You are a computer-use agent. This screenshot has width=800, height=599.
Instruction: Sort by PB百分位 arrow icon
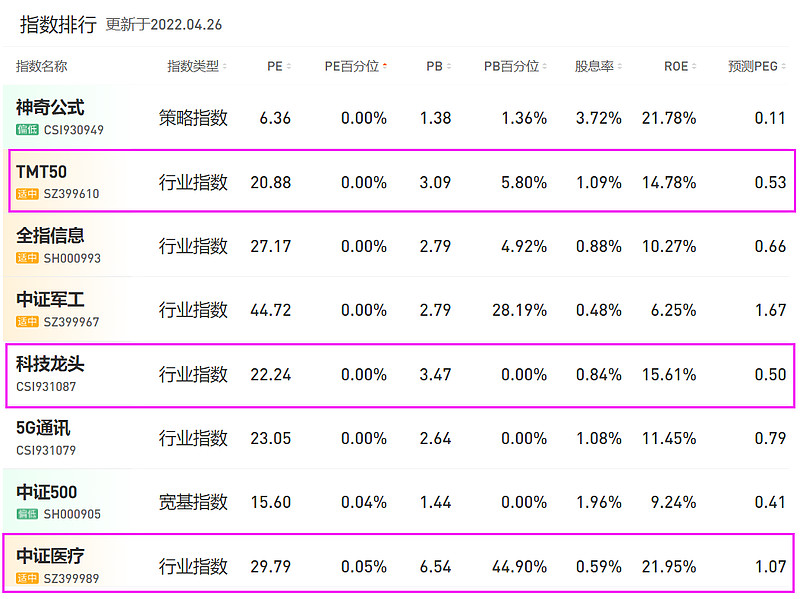544,66
